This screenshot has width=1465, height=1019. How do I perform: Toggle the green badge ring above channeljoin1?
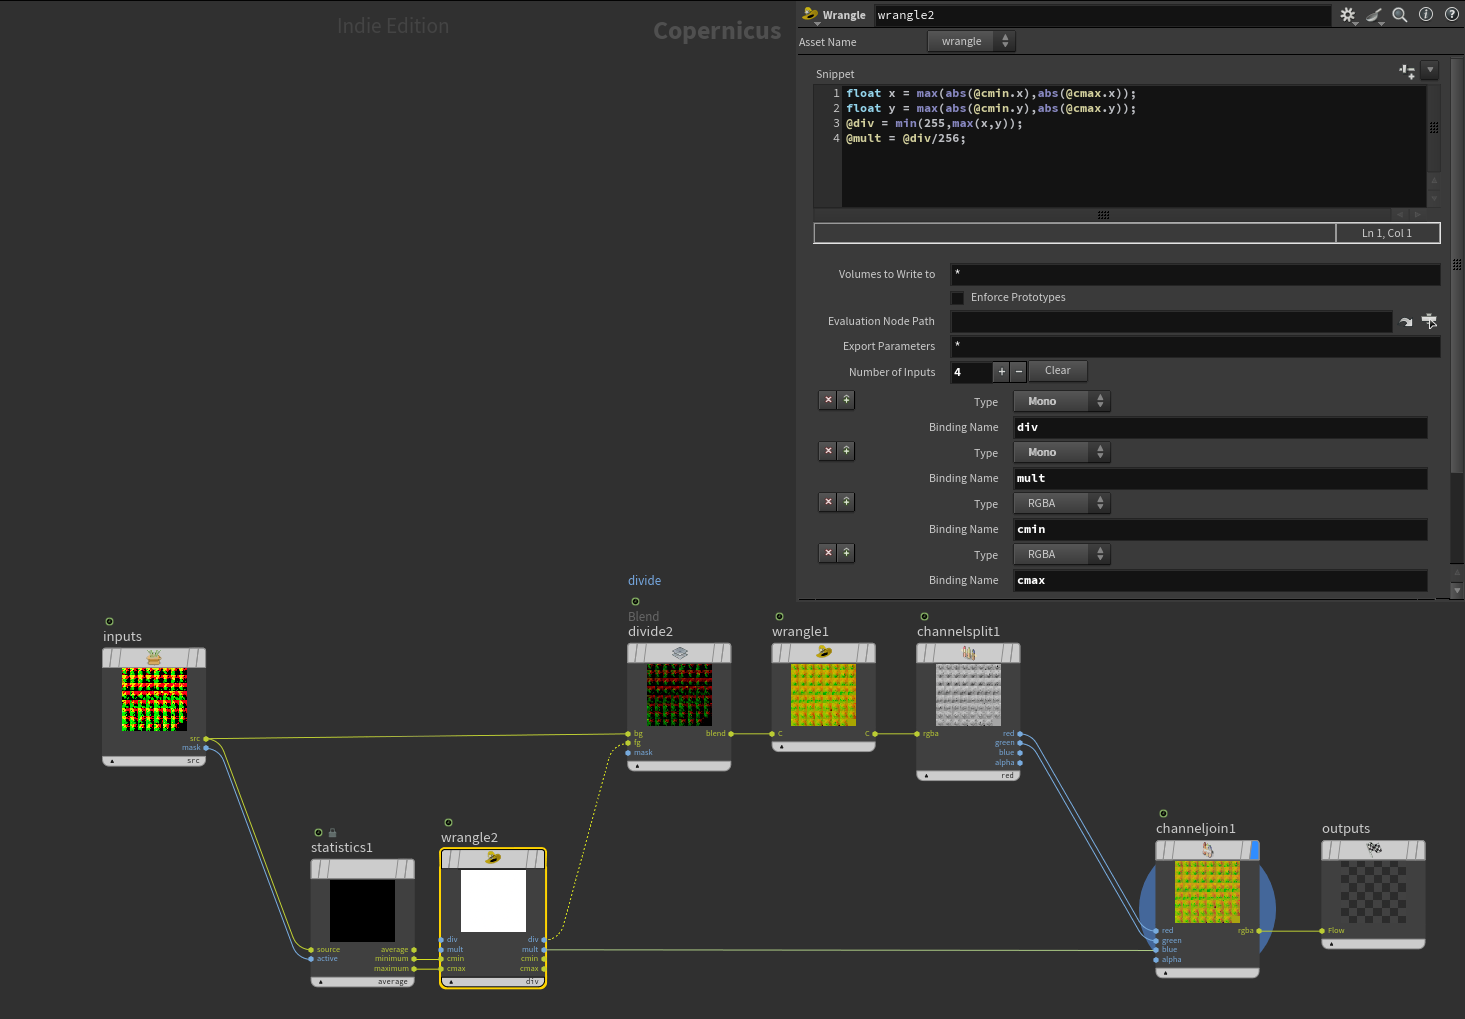(x=1163, y=813)
